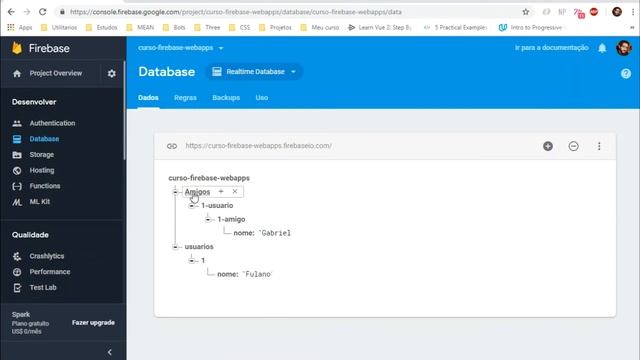The image size is (640, 360).
Task: Open the CSS bookmark folder
Action: pos(240,27)
